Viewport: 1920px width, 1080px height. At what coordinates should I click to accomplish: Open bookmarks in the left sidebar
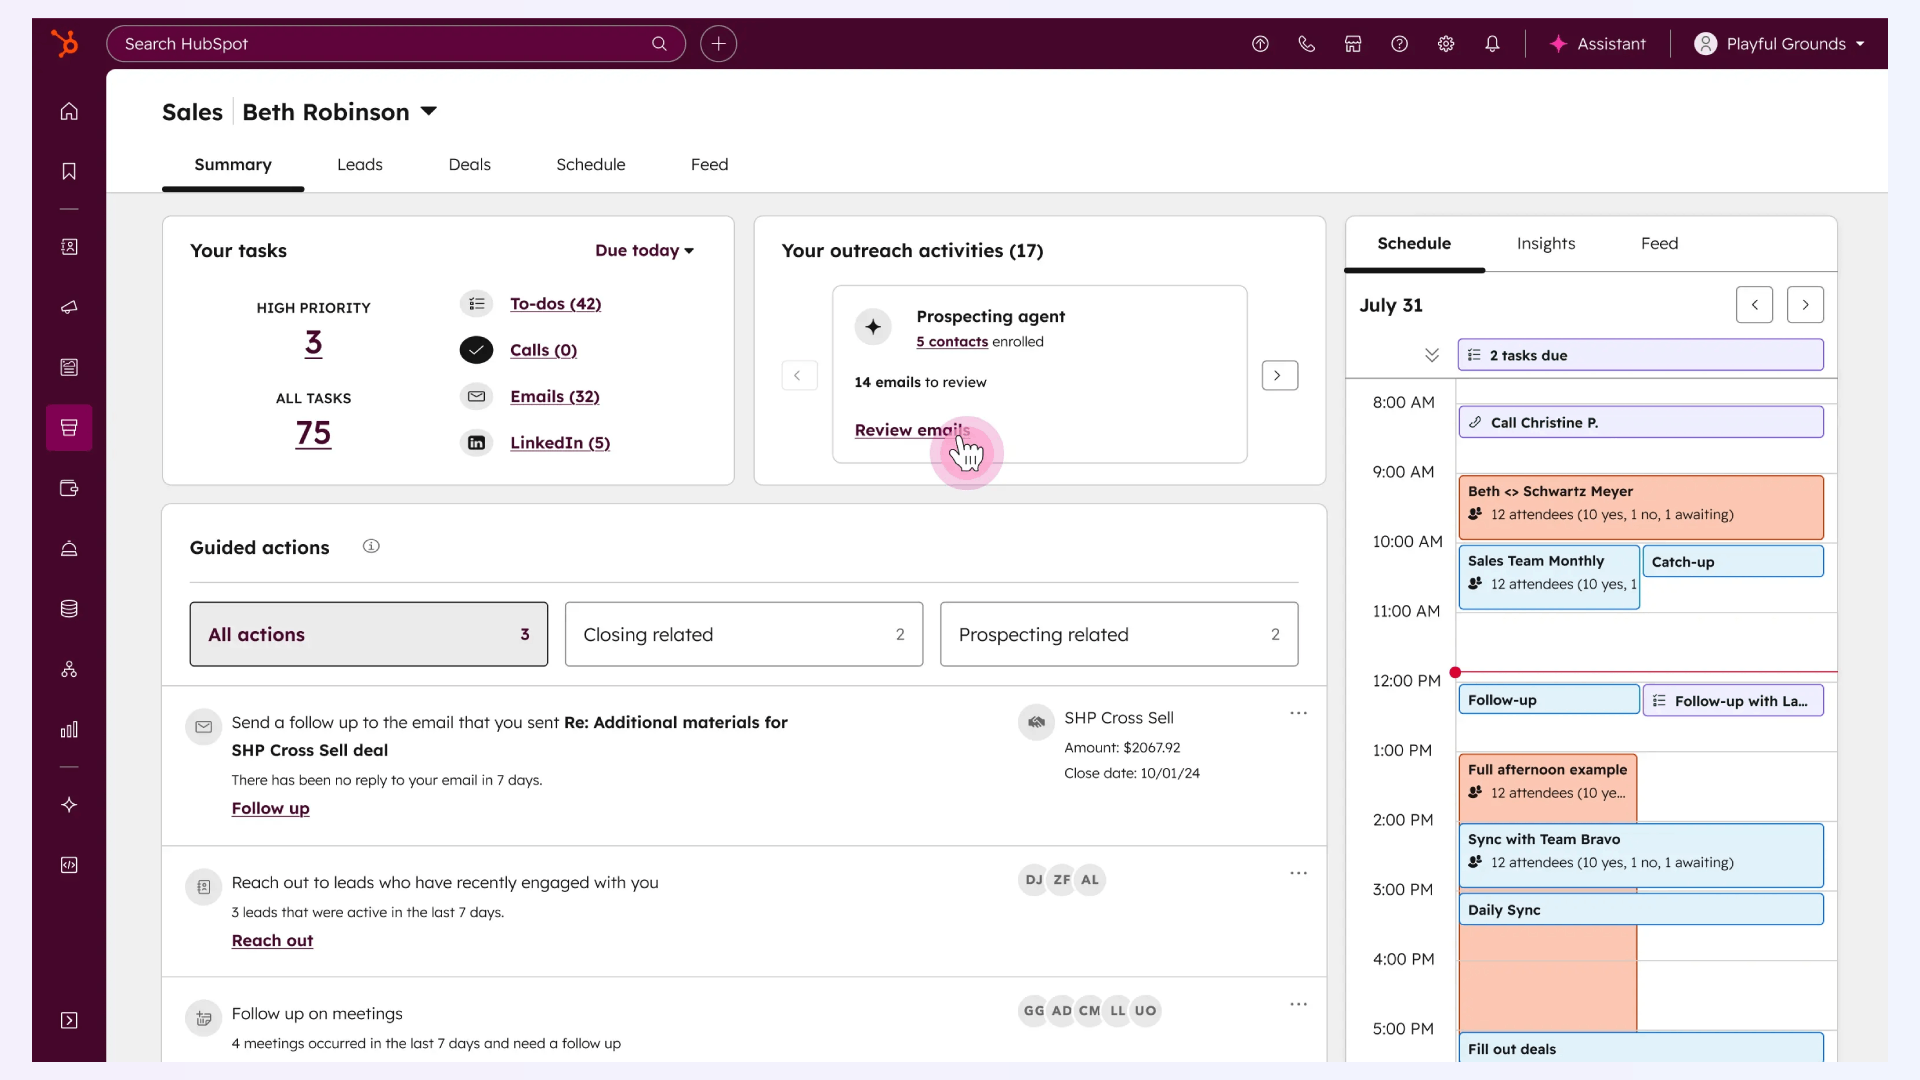69,171
